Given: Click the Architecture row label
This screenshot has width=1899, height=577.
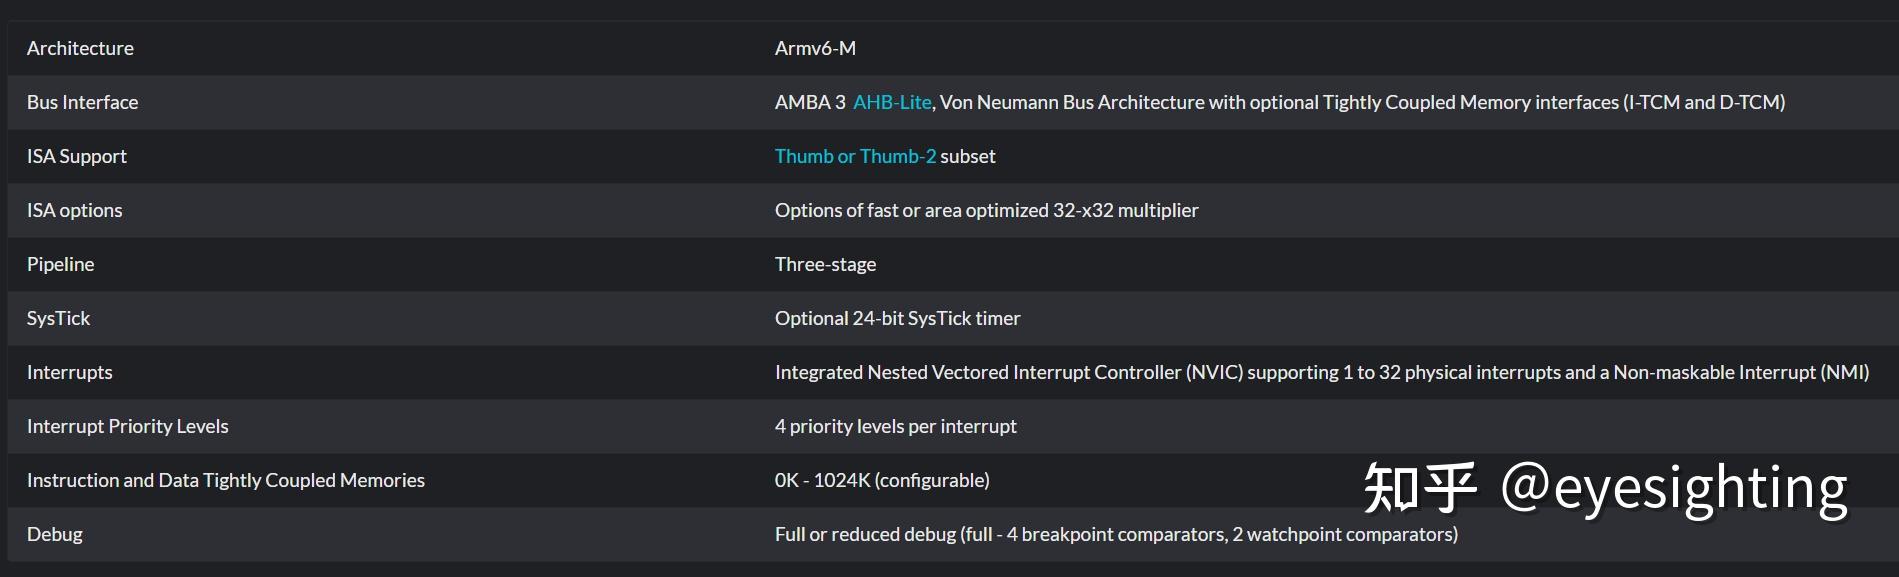Looking at the screenshot, I should pos(80,48).
